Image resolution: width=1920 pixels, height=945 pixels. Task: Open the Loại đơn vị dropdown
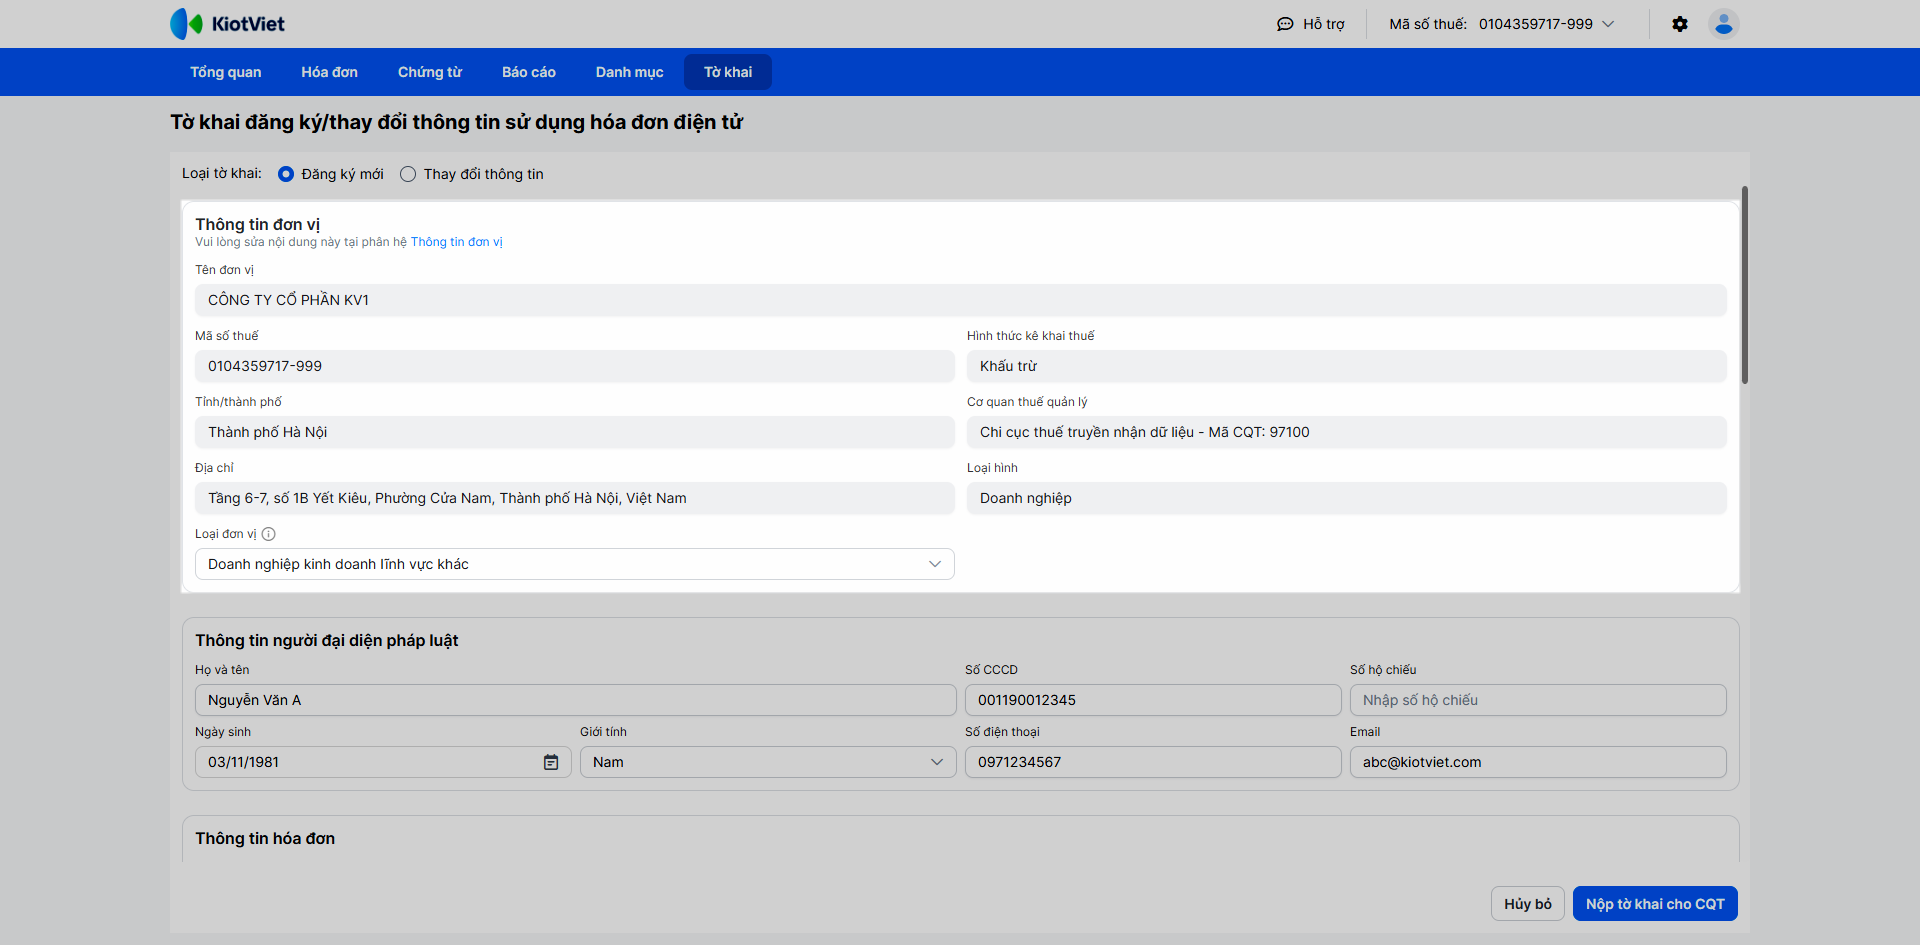(x=575, y=564)
